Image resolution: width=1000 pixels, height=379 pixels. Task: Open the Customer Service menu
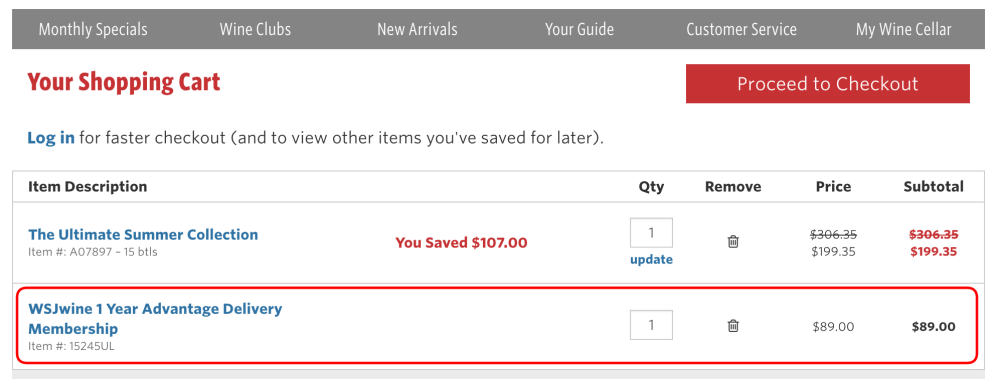tap(741, 29)
